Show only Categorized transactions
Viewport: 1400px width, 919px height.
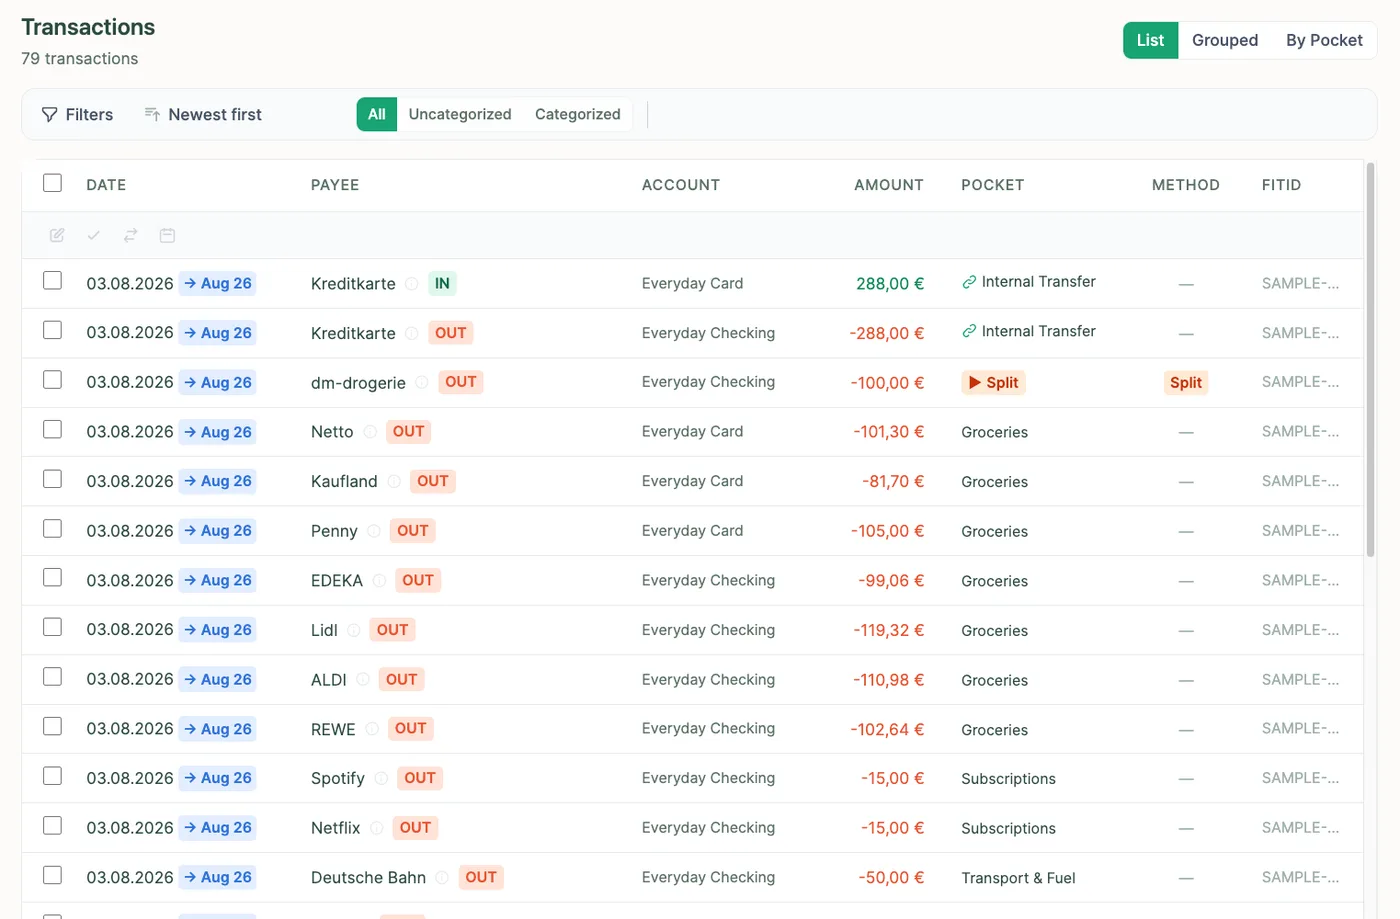(x=578, y=114)
